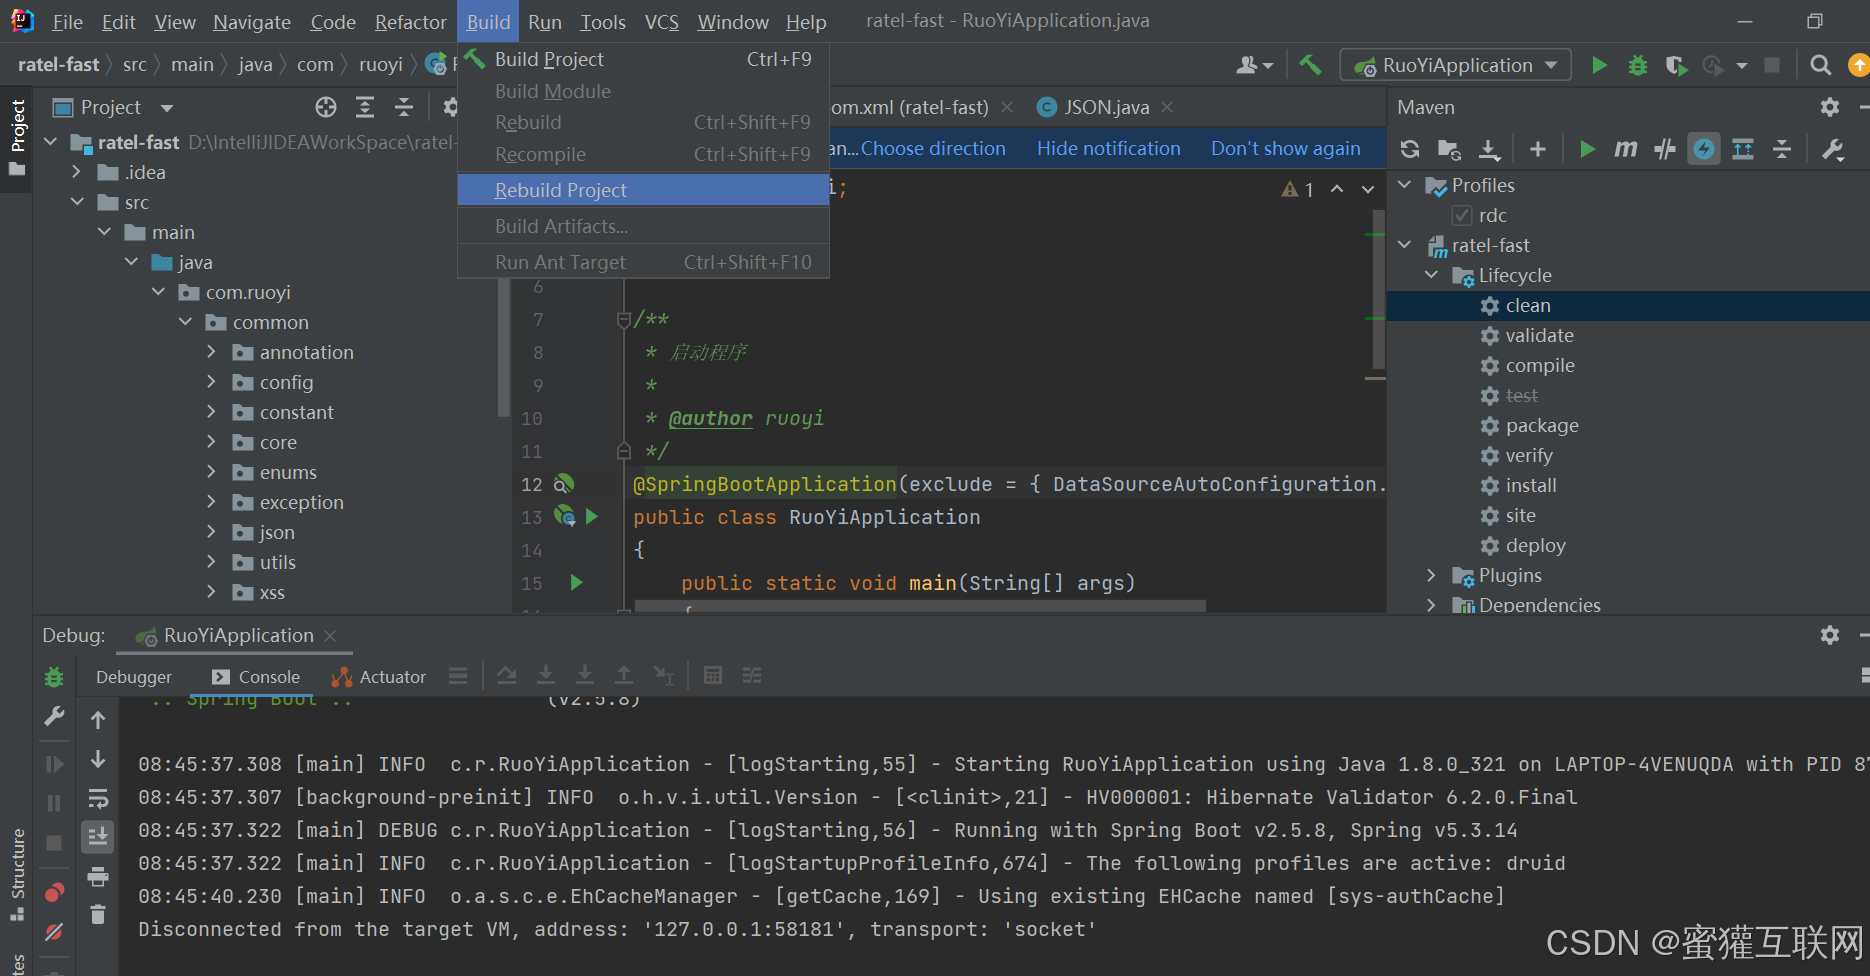Viewport: 1870px width, 976px height.
Task: Run RuoYiApplication with the green play button
Action: (1599, 65)
